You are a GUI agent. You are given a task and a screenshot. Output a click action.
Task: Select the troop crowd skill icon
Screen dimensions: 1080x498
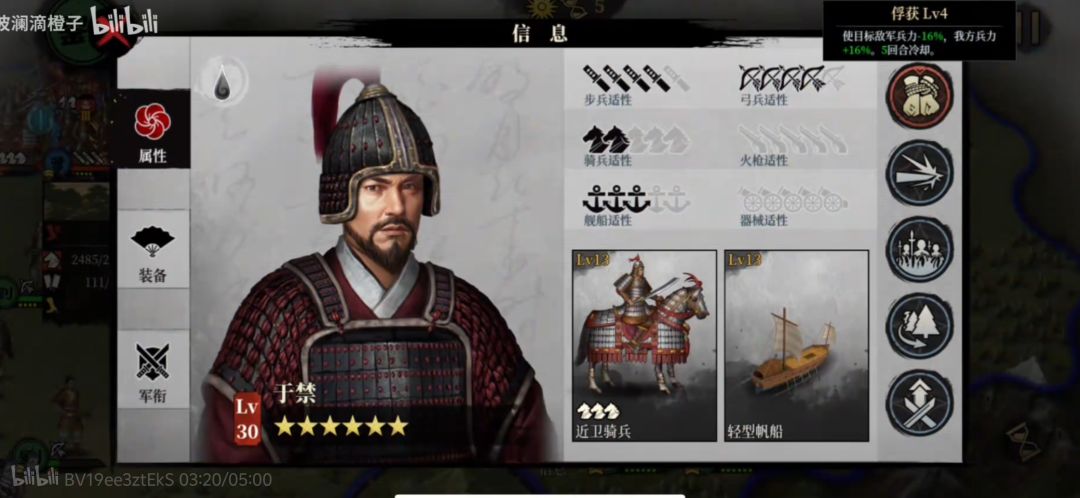click(x=919, y=249)
